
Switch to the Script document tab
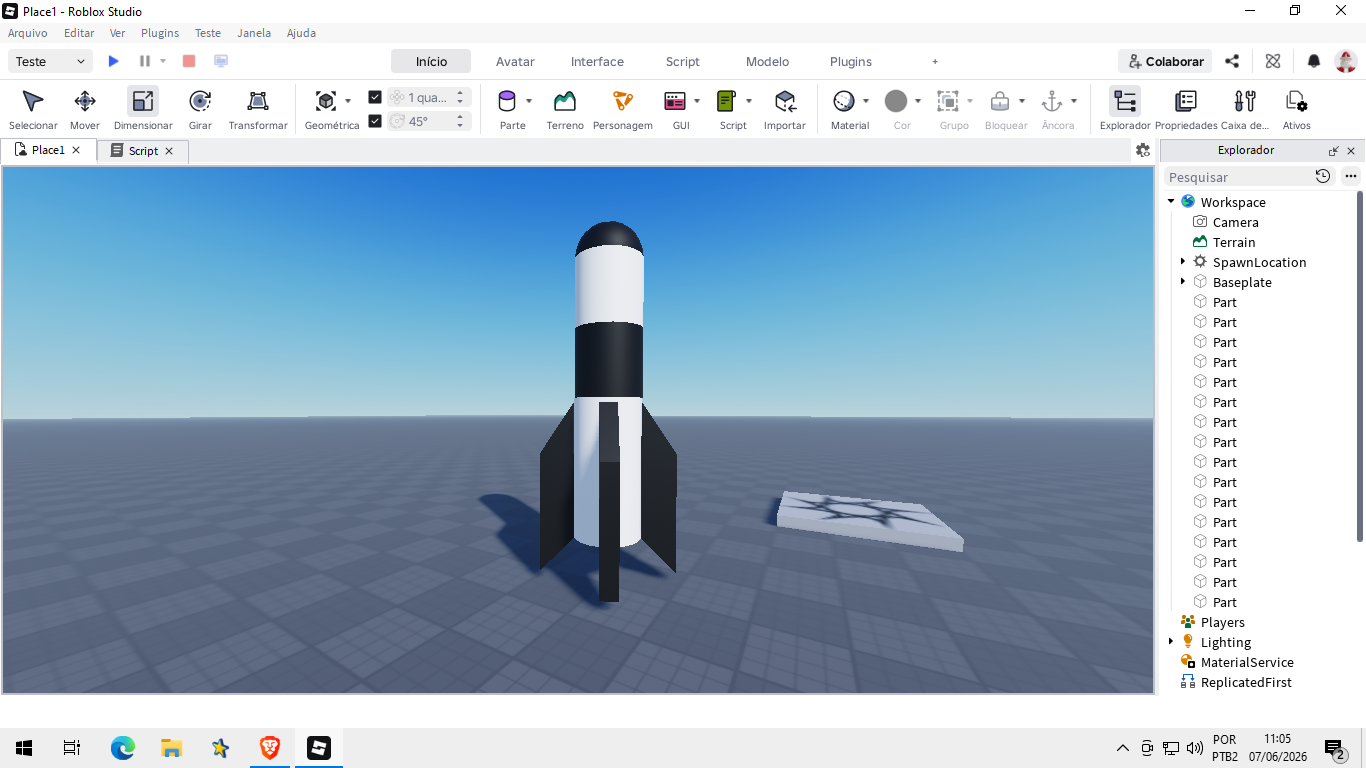point(143,151)
